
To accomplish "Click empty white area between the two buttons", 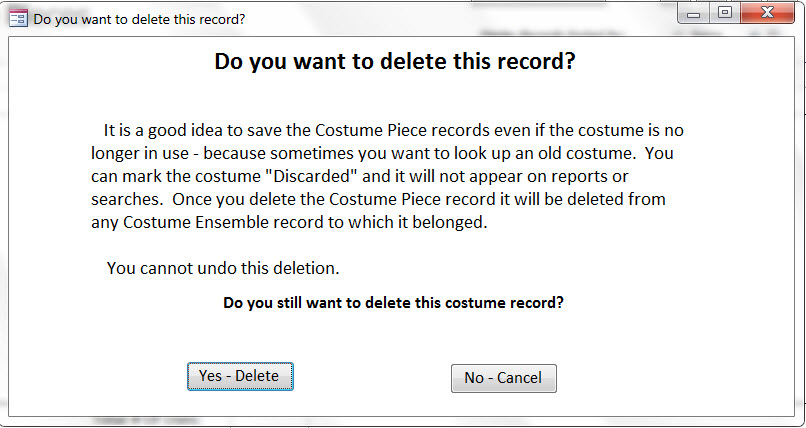I will click(372, 378).
